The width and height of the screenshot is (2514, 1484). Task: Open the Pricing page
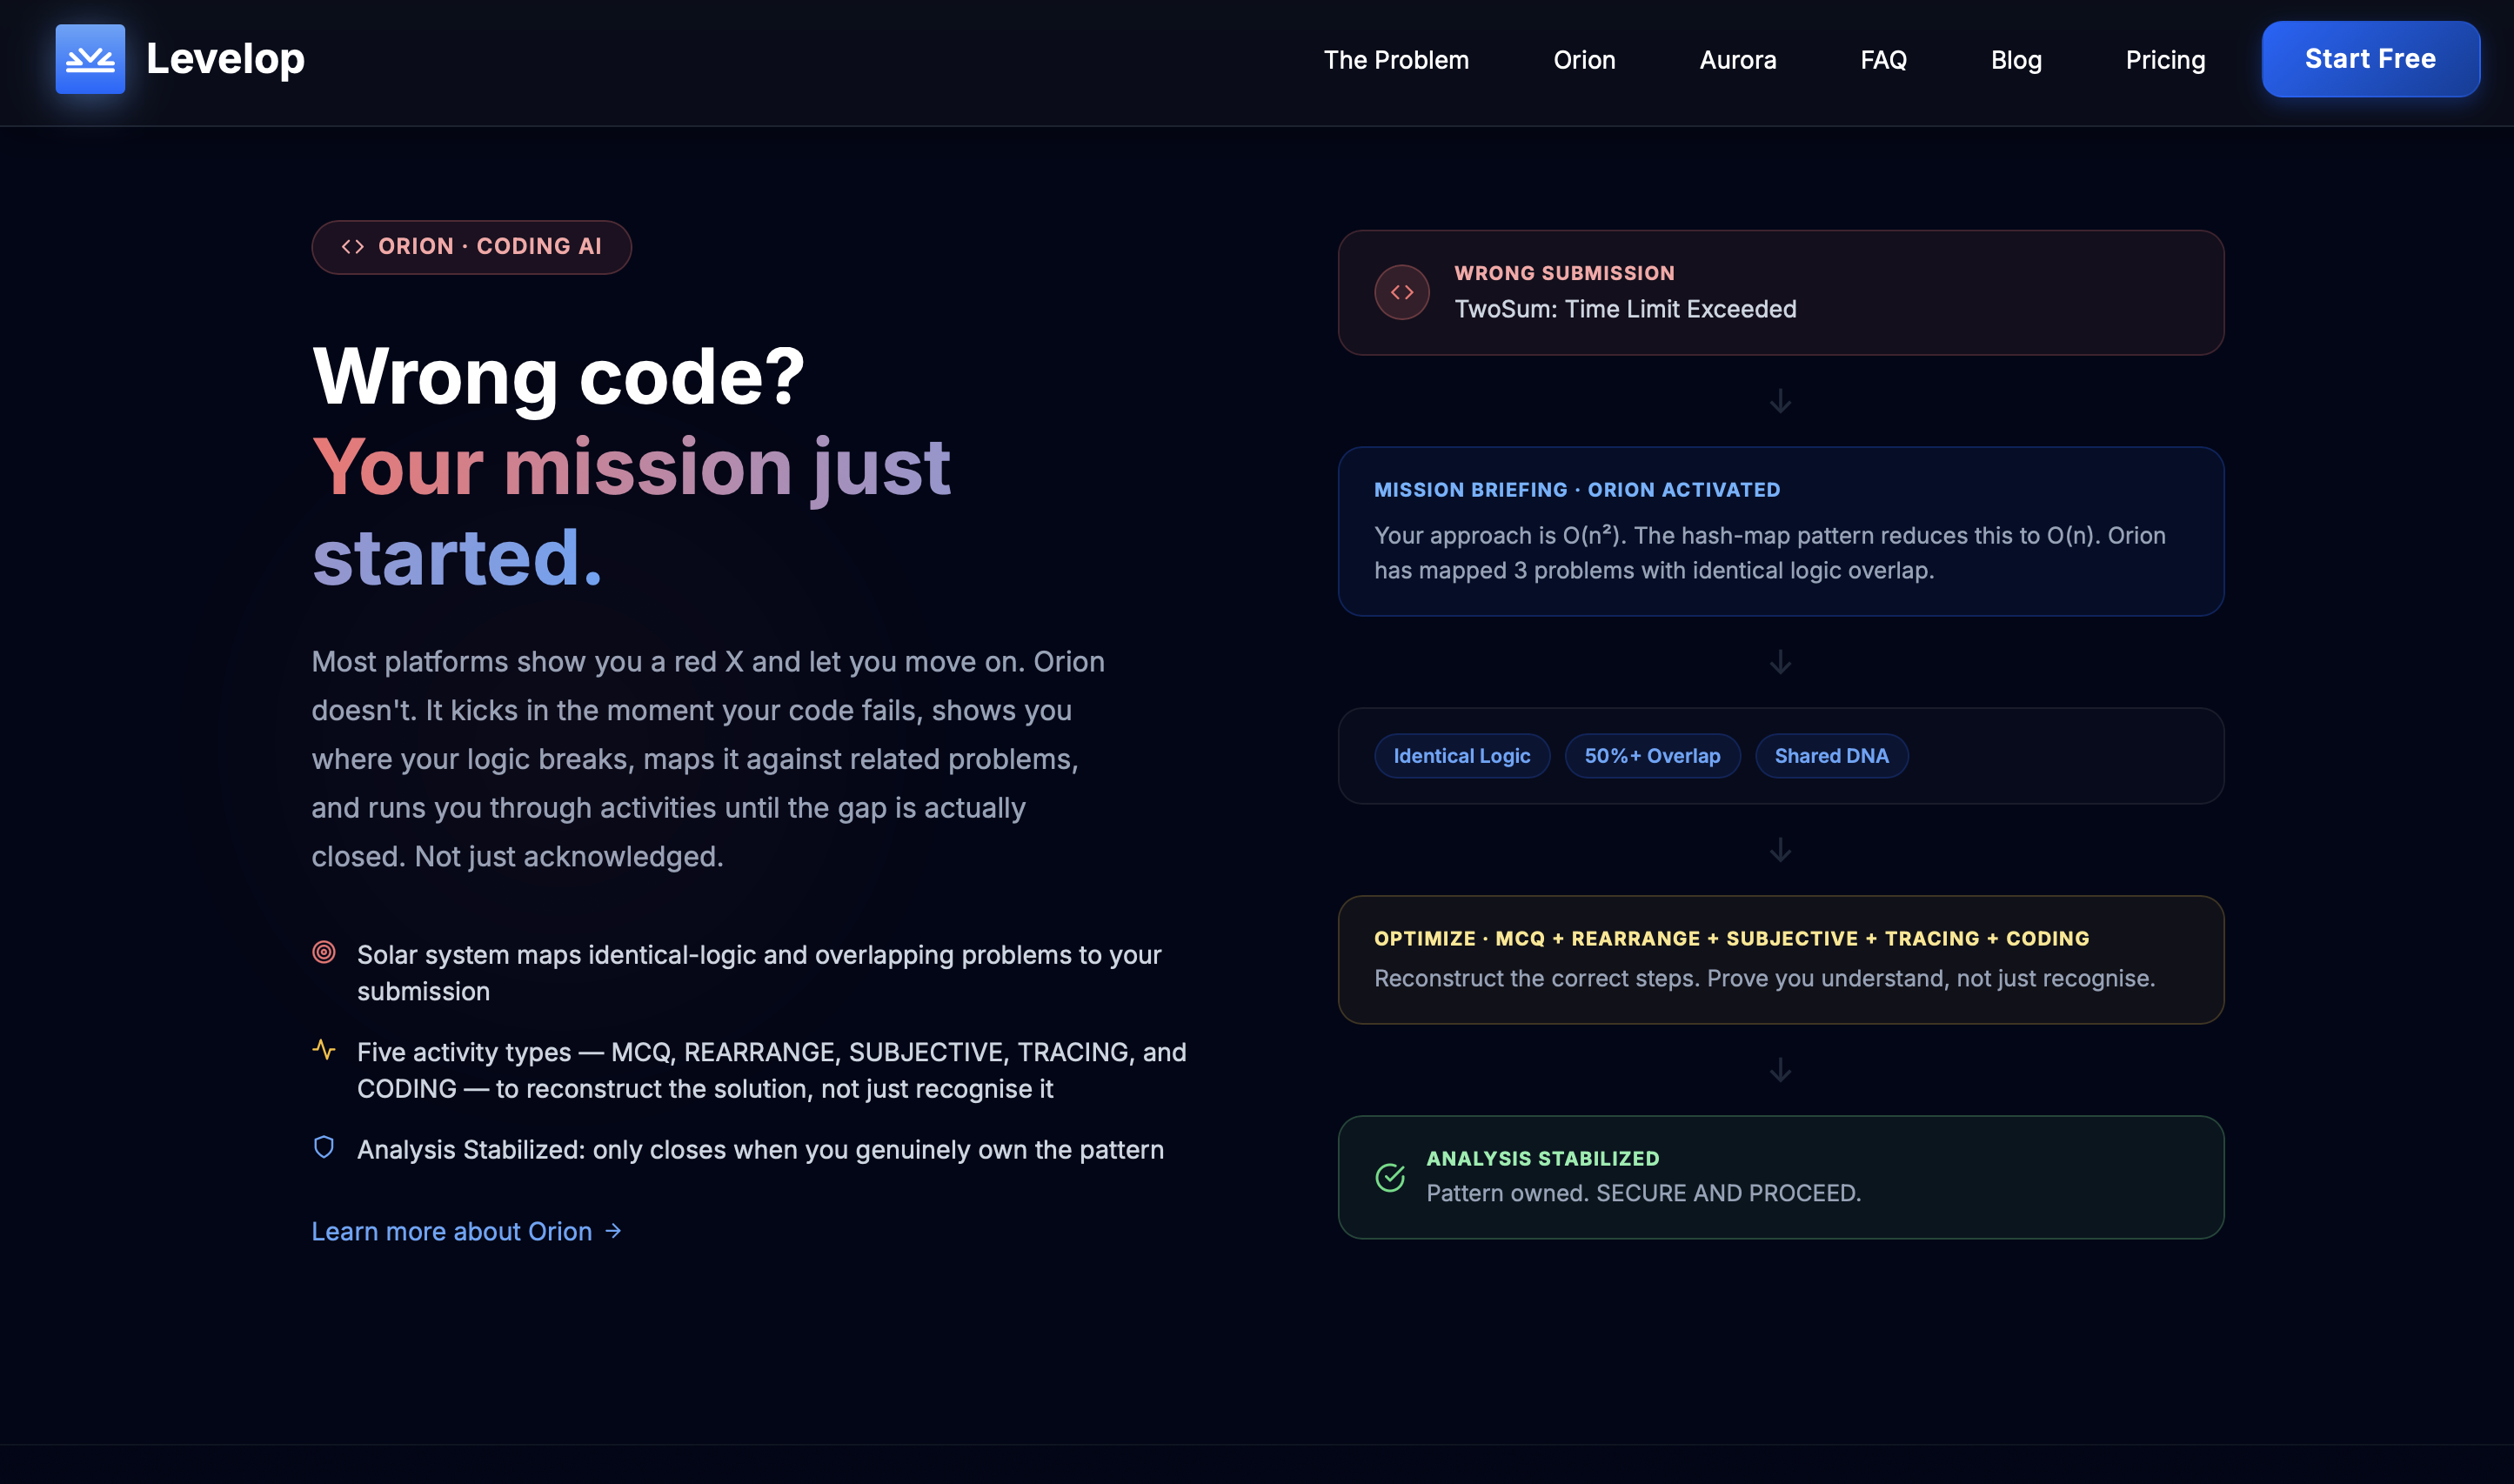coord(2165,60)
